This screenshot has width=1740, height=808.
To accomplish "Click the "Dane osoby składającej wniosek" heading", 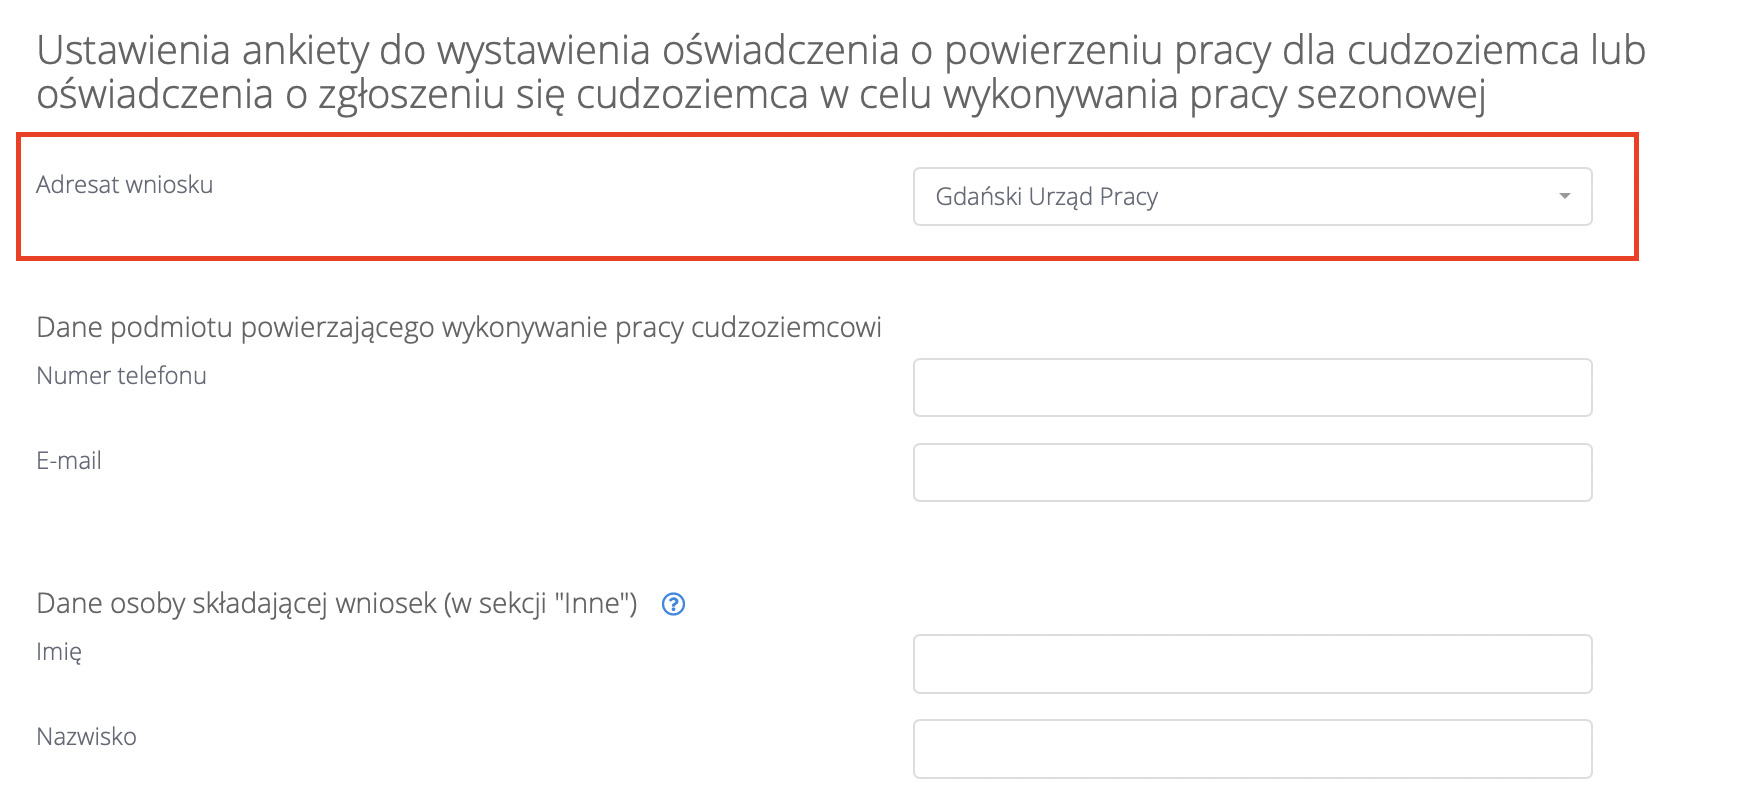I will tap(236, 604).
